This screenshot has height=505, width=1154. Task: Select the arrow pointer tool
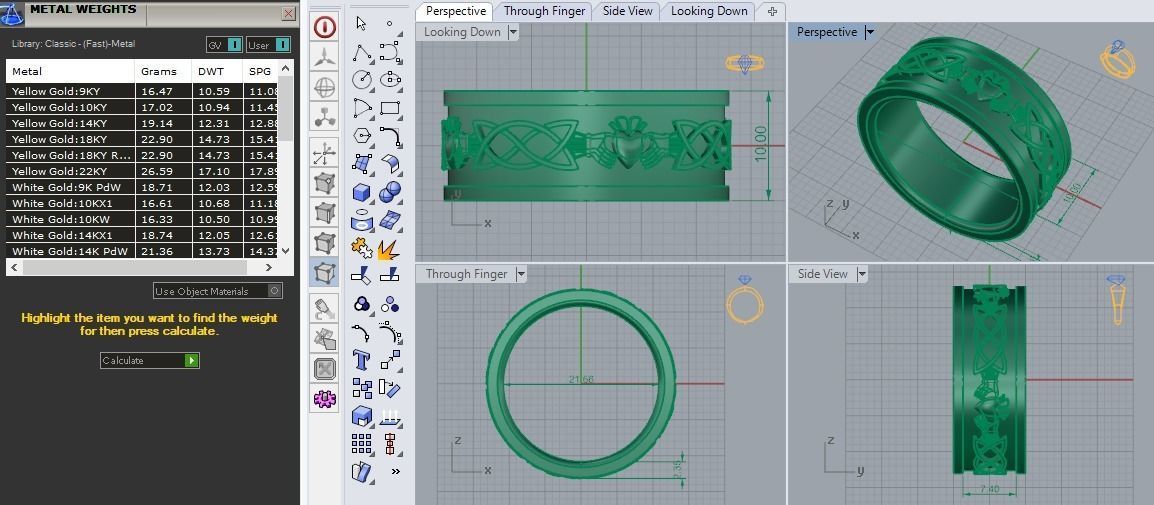coord(361,23)
